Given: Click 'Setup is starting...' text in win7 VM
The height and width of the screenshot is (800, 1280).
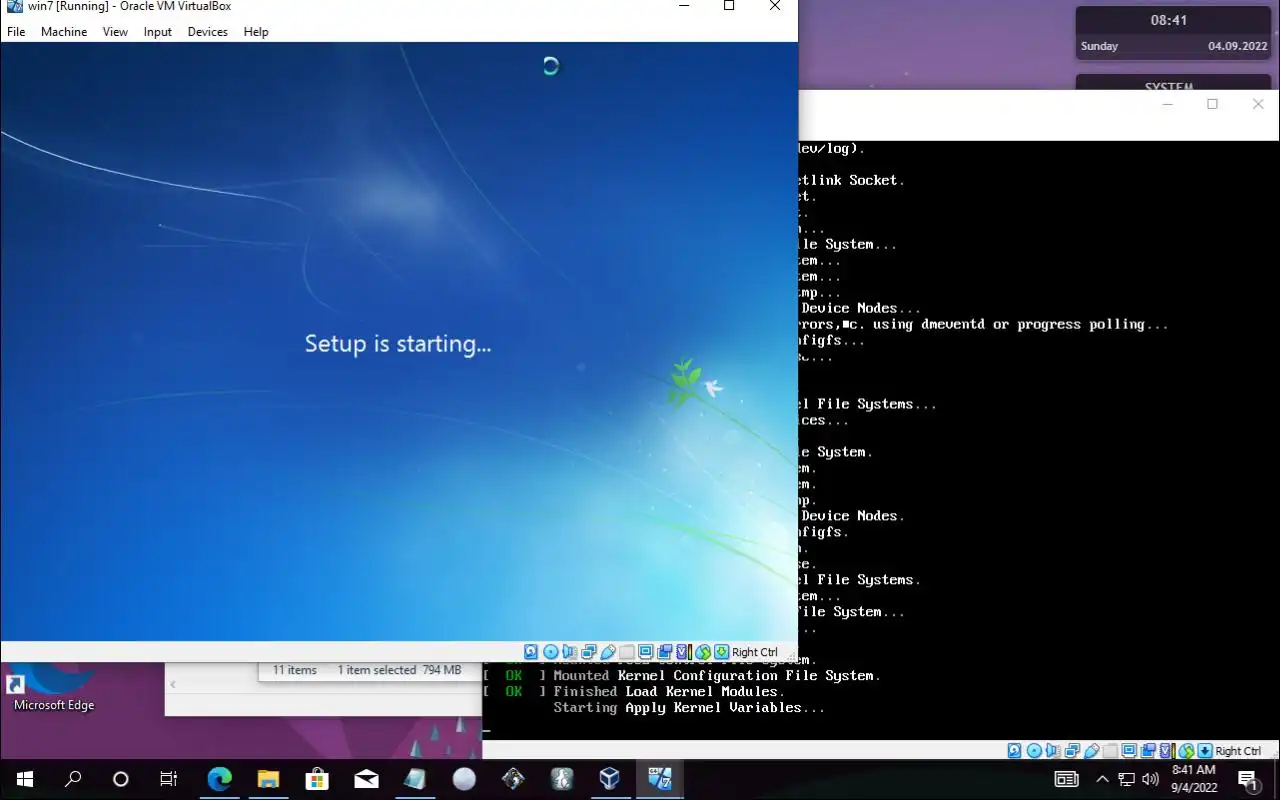Looking at the screenshot, I should (398, 344).
